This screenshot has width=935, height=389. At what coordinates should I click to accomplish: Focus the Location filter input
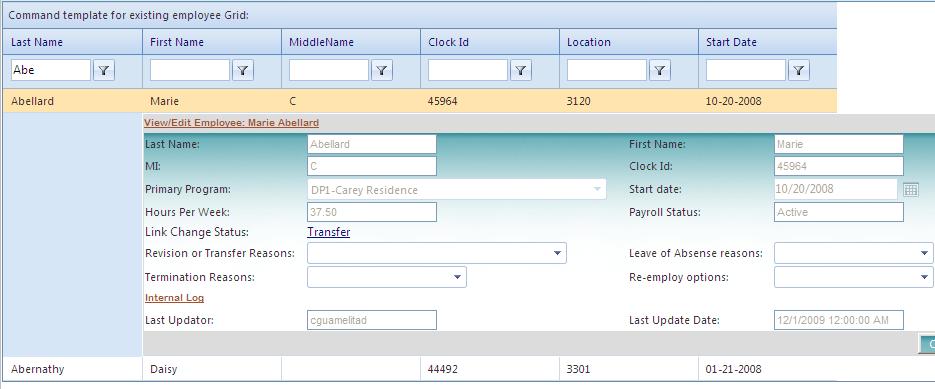(x=606, y=70)
